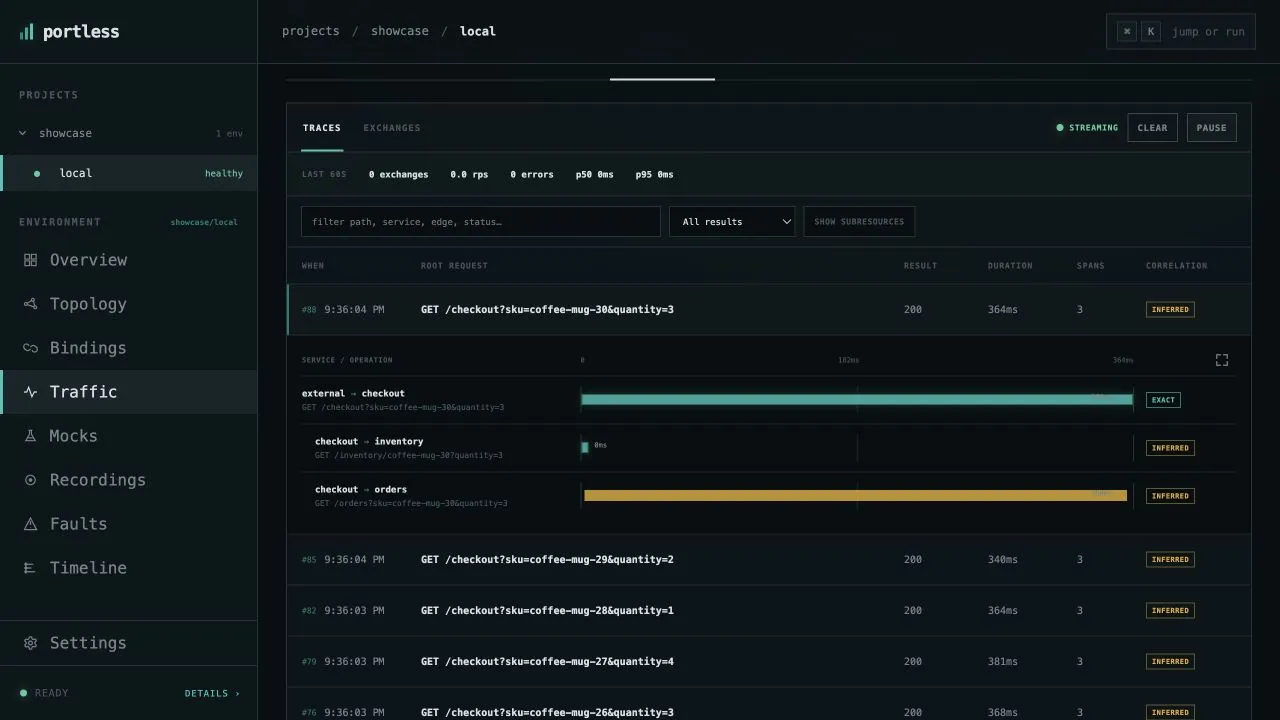Expand trace waterfall to fullscreen
Screen dimensions: 1280x720
(x=1222, y=360)
